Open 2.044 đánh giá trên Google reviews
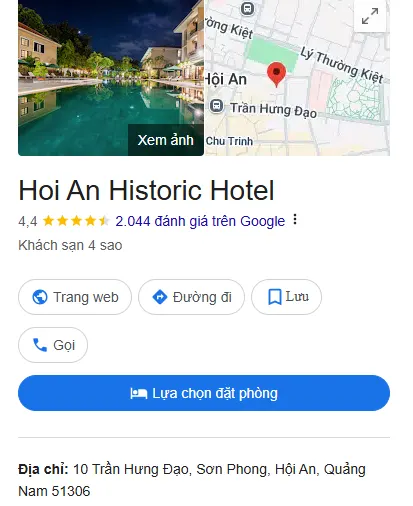413x506 pixels. coord(200,221)
